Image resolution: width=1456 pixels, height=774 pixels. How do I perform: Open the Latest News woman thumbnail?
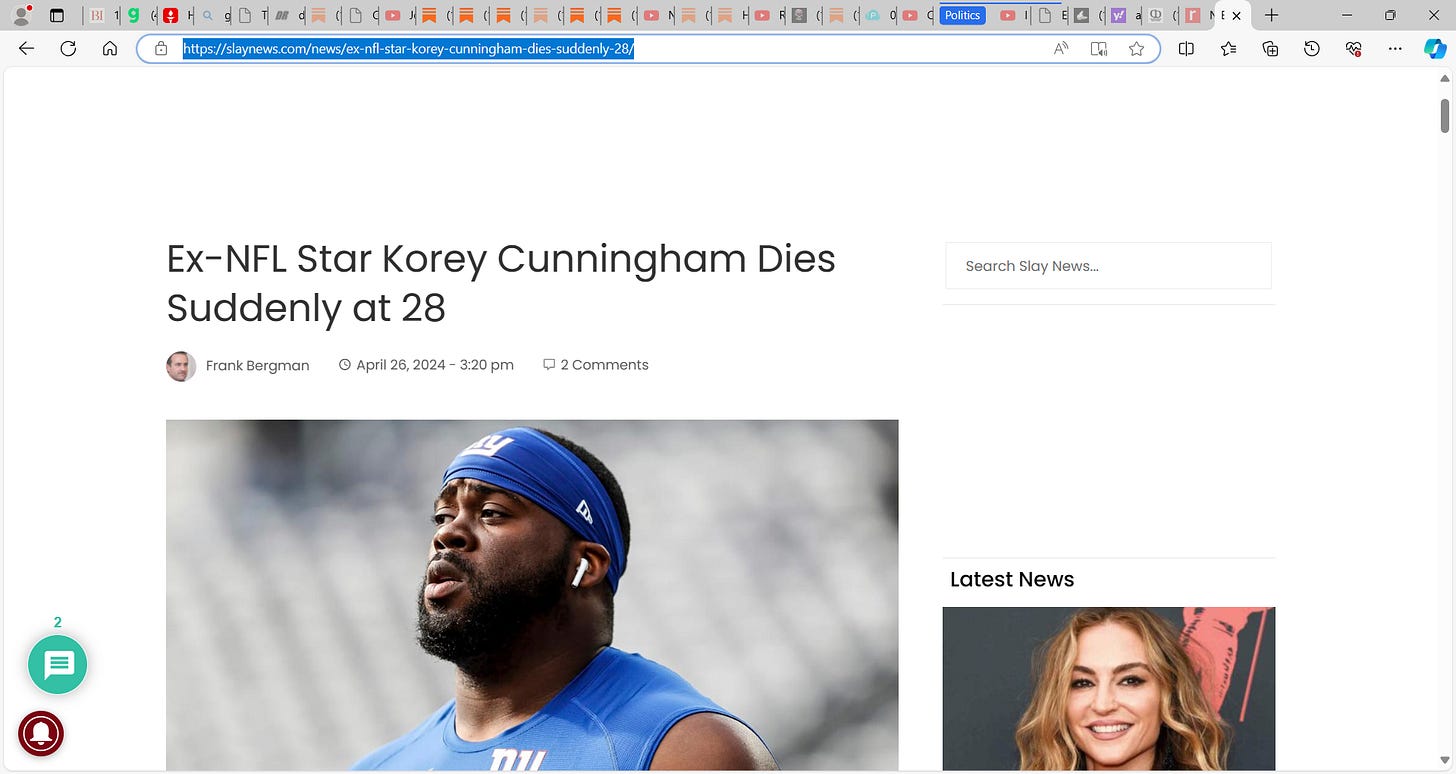pos(1108,689)
